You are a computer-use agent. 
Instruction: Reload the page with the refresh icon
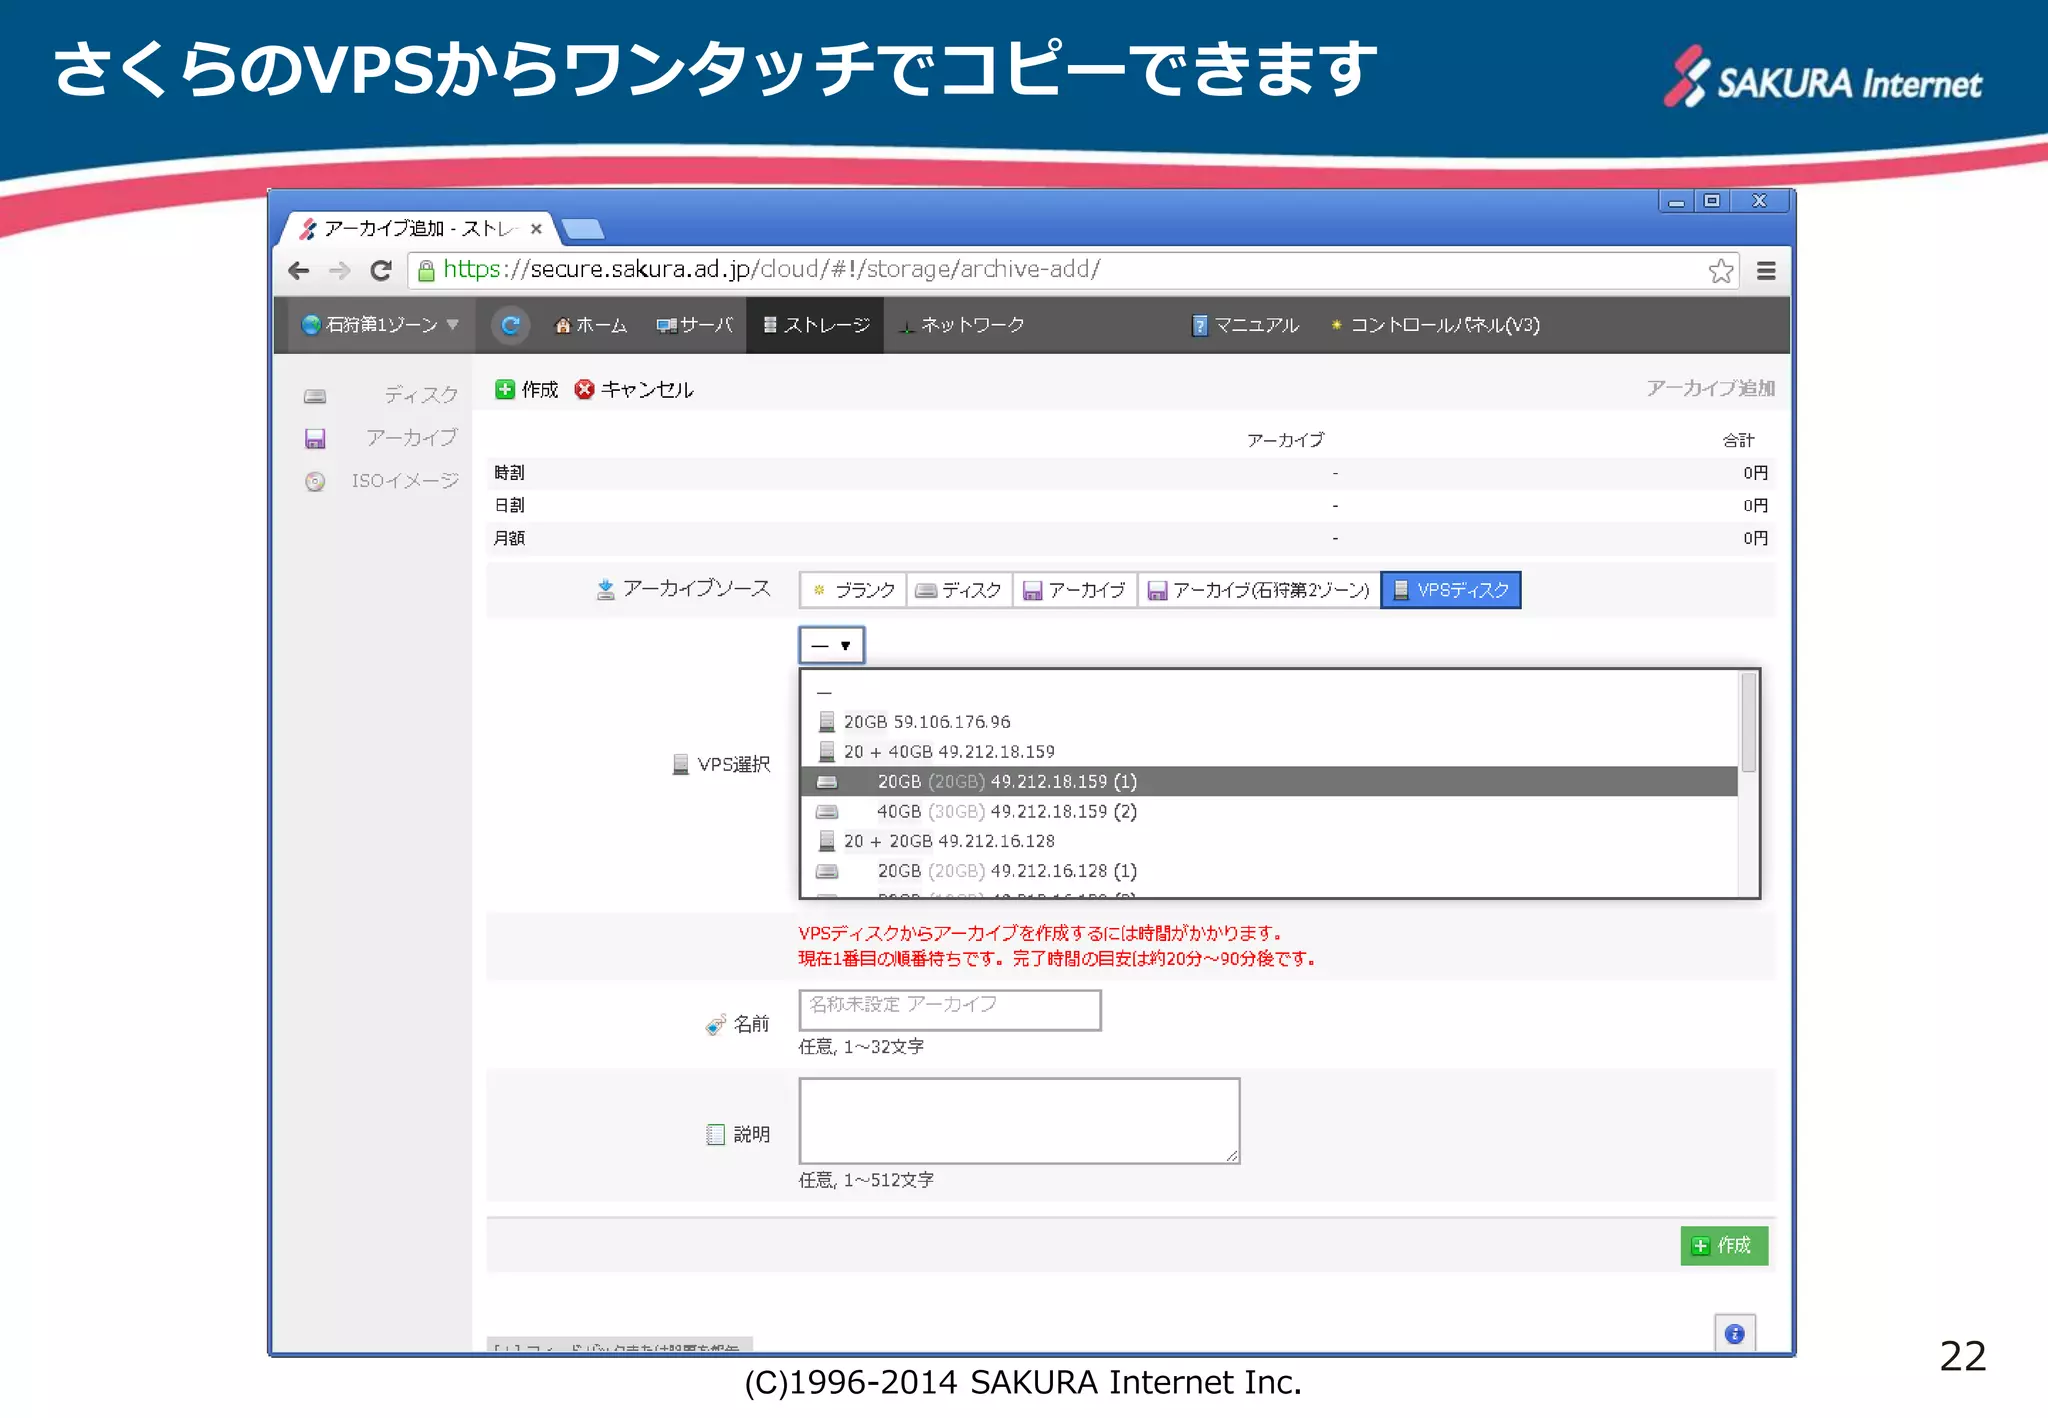point(381,271)
